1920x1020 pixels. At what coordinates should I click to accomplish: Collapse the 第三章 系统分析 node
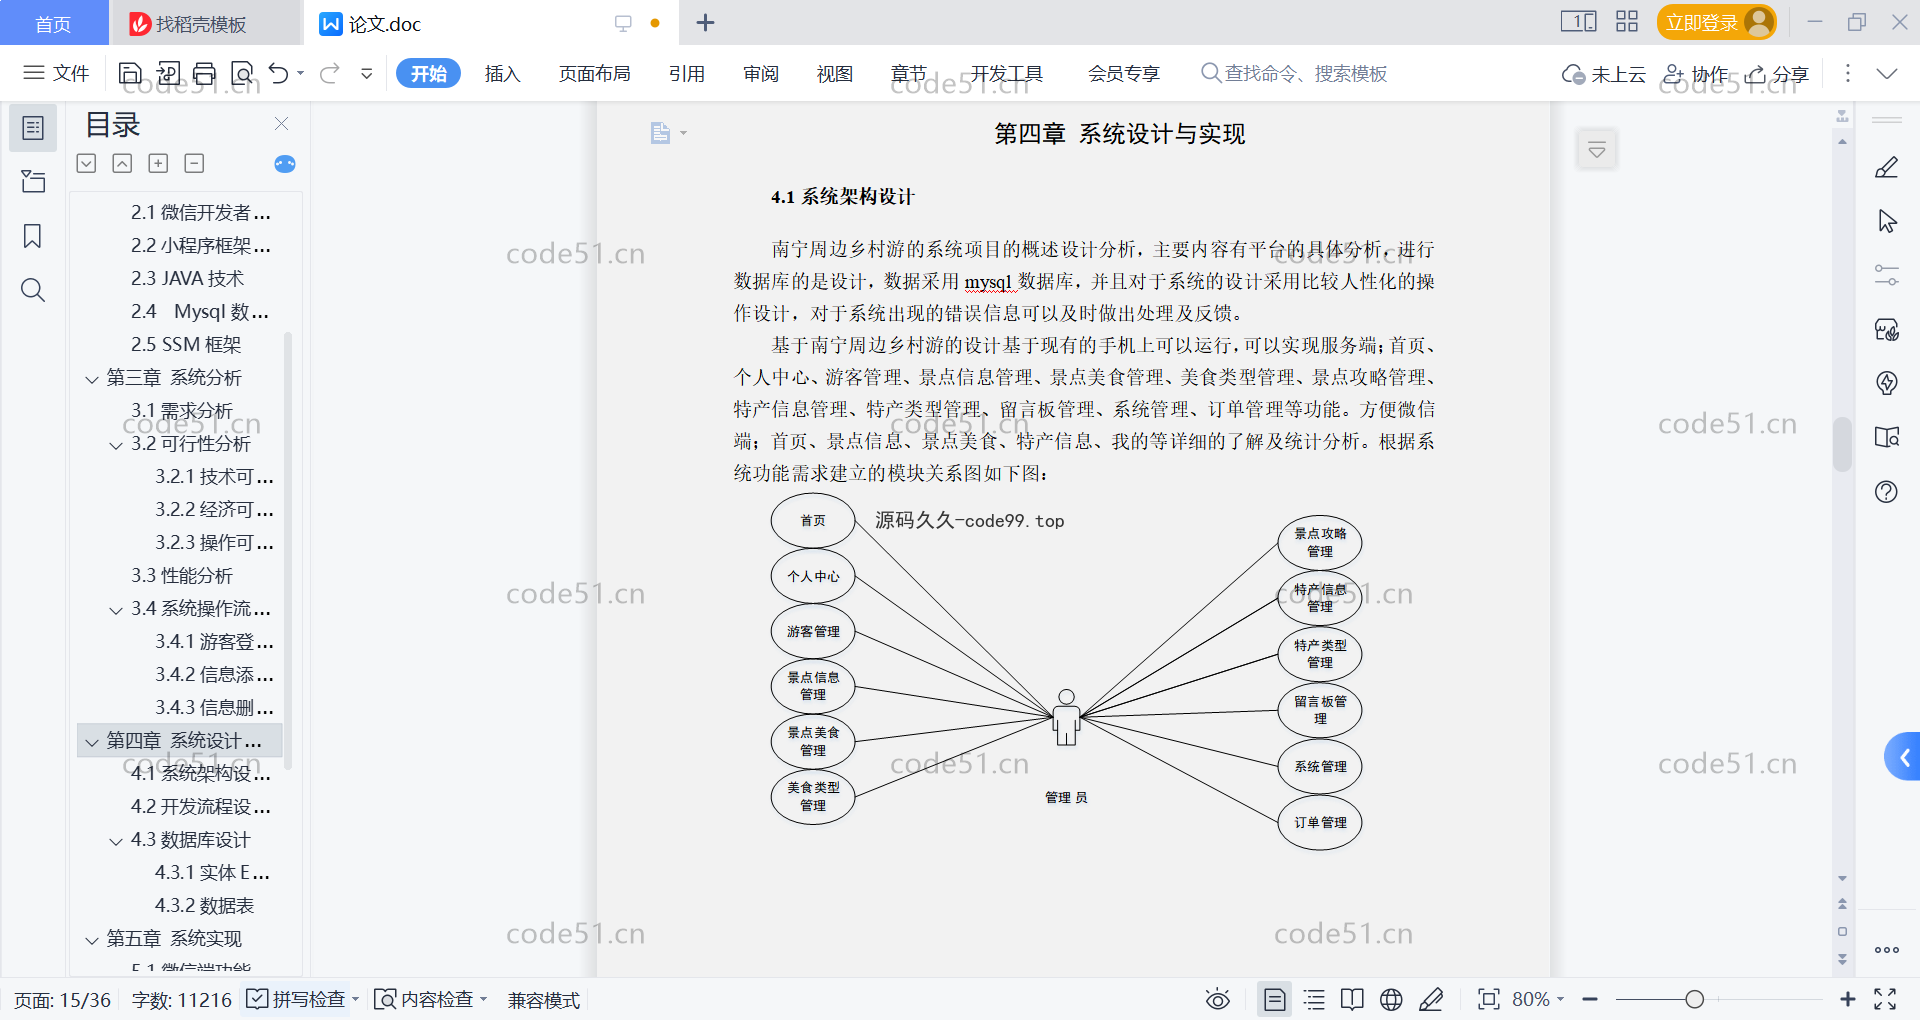pos(92,379)
